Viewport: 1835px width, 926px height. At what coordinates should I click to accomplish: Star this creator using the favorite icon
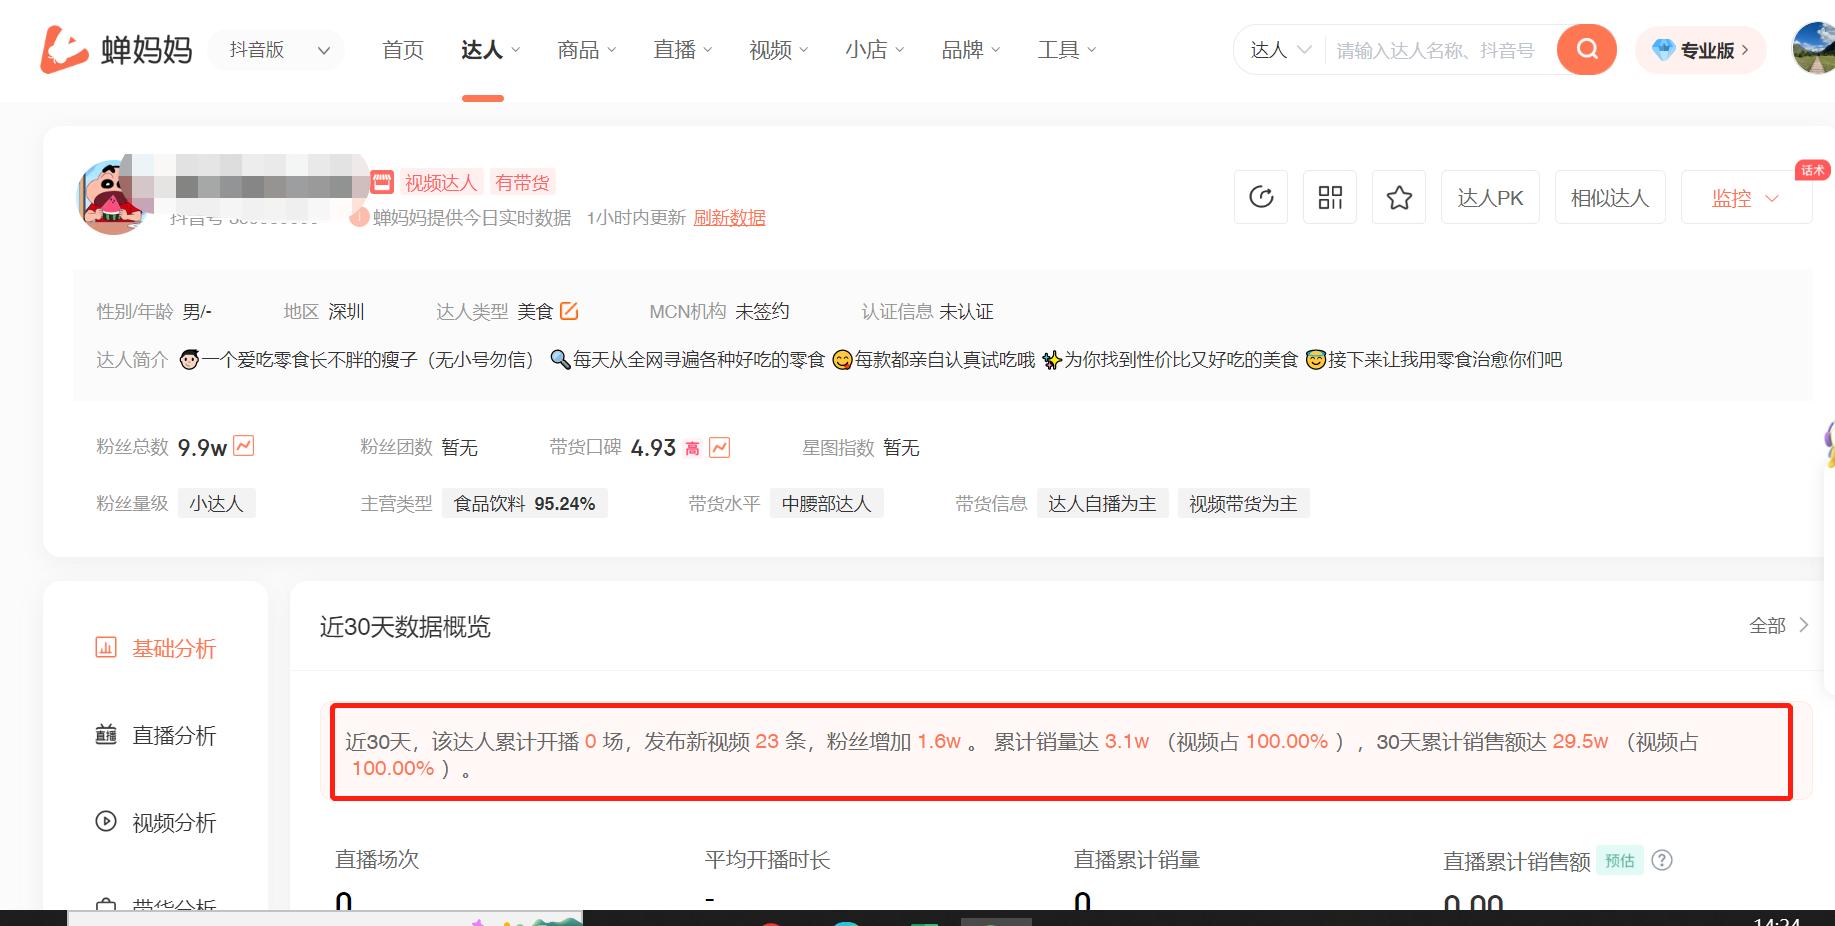pos(1398,197)
